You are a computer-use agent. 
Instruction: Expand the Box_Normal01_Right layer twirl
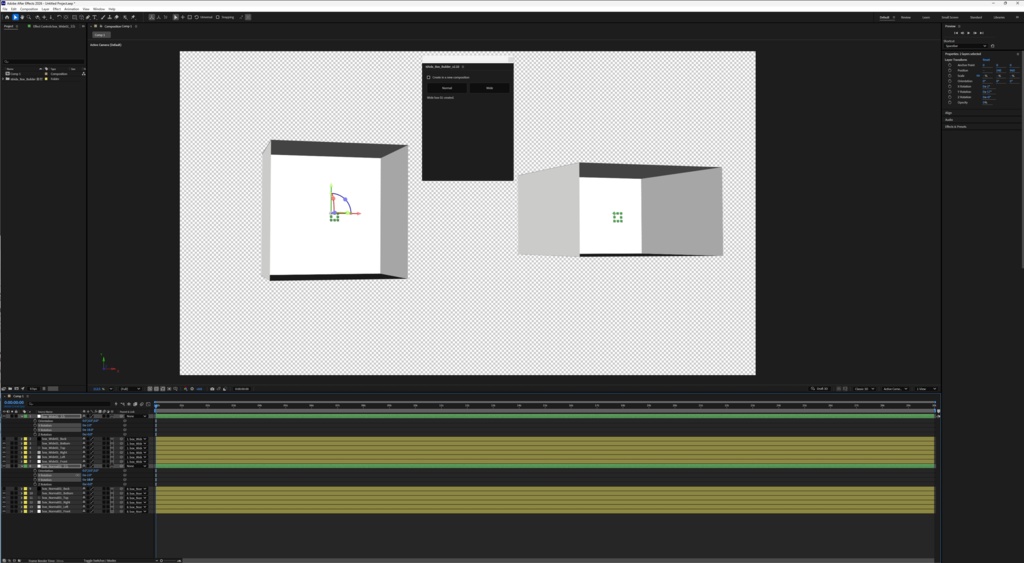point(22,502)
